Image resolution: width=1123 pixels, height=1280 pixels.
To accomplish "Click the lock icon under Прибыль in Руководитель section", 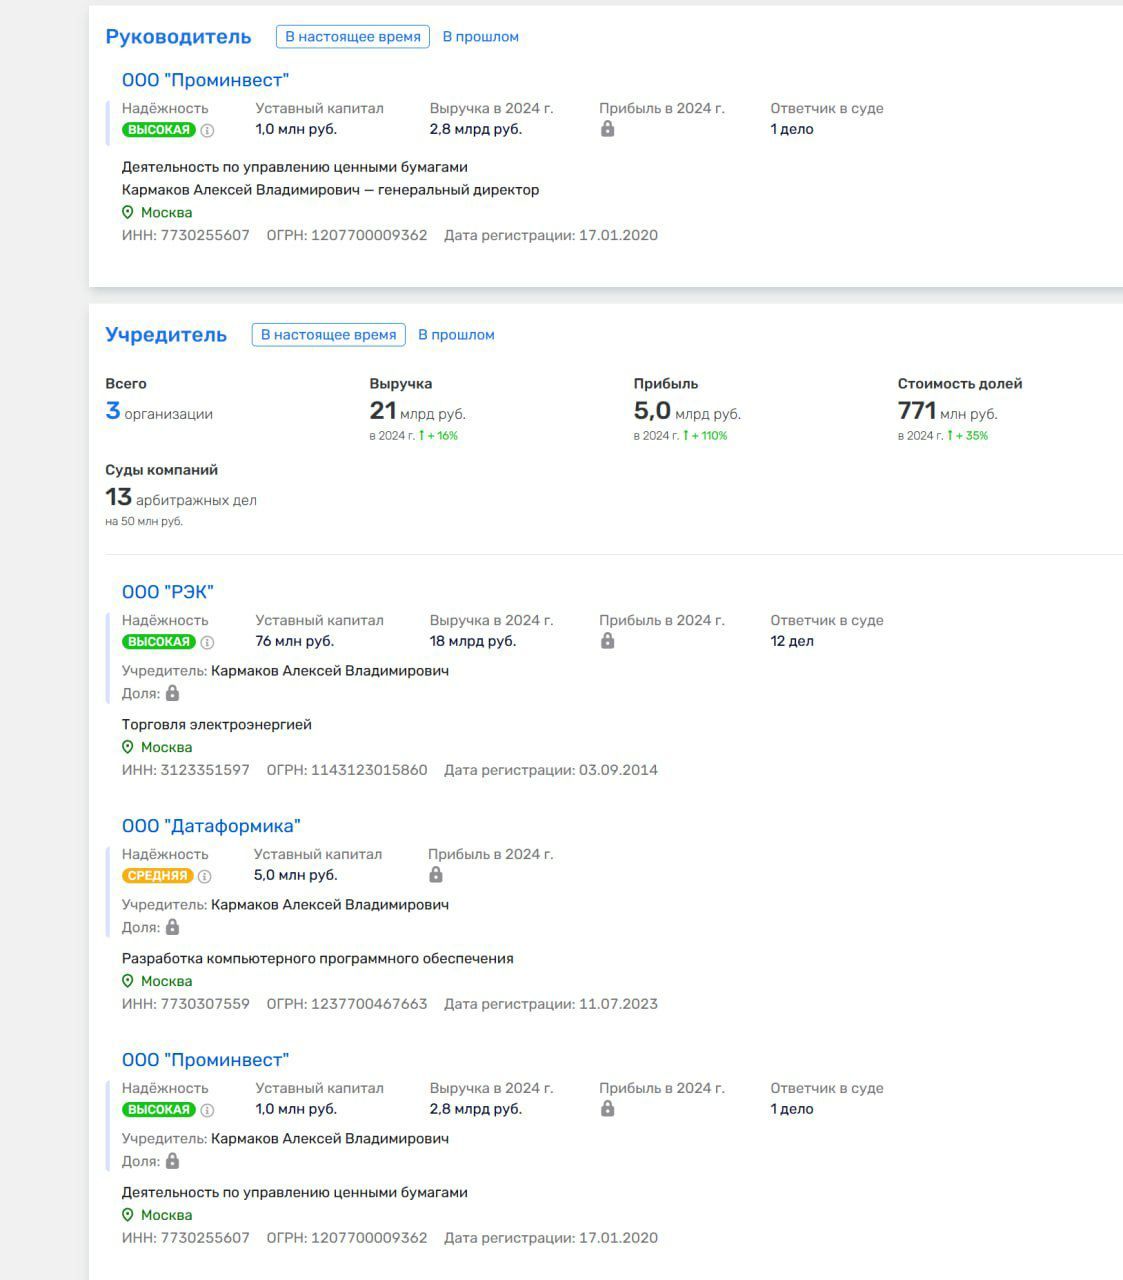I will (607, 129).
